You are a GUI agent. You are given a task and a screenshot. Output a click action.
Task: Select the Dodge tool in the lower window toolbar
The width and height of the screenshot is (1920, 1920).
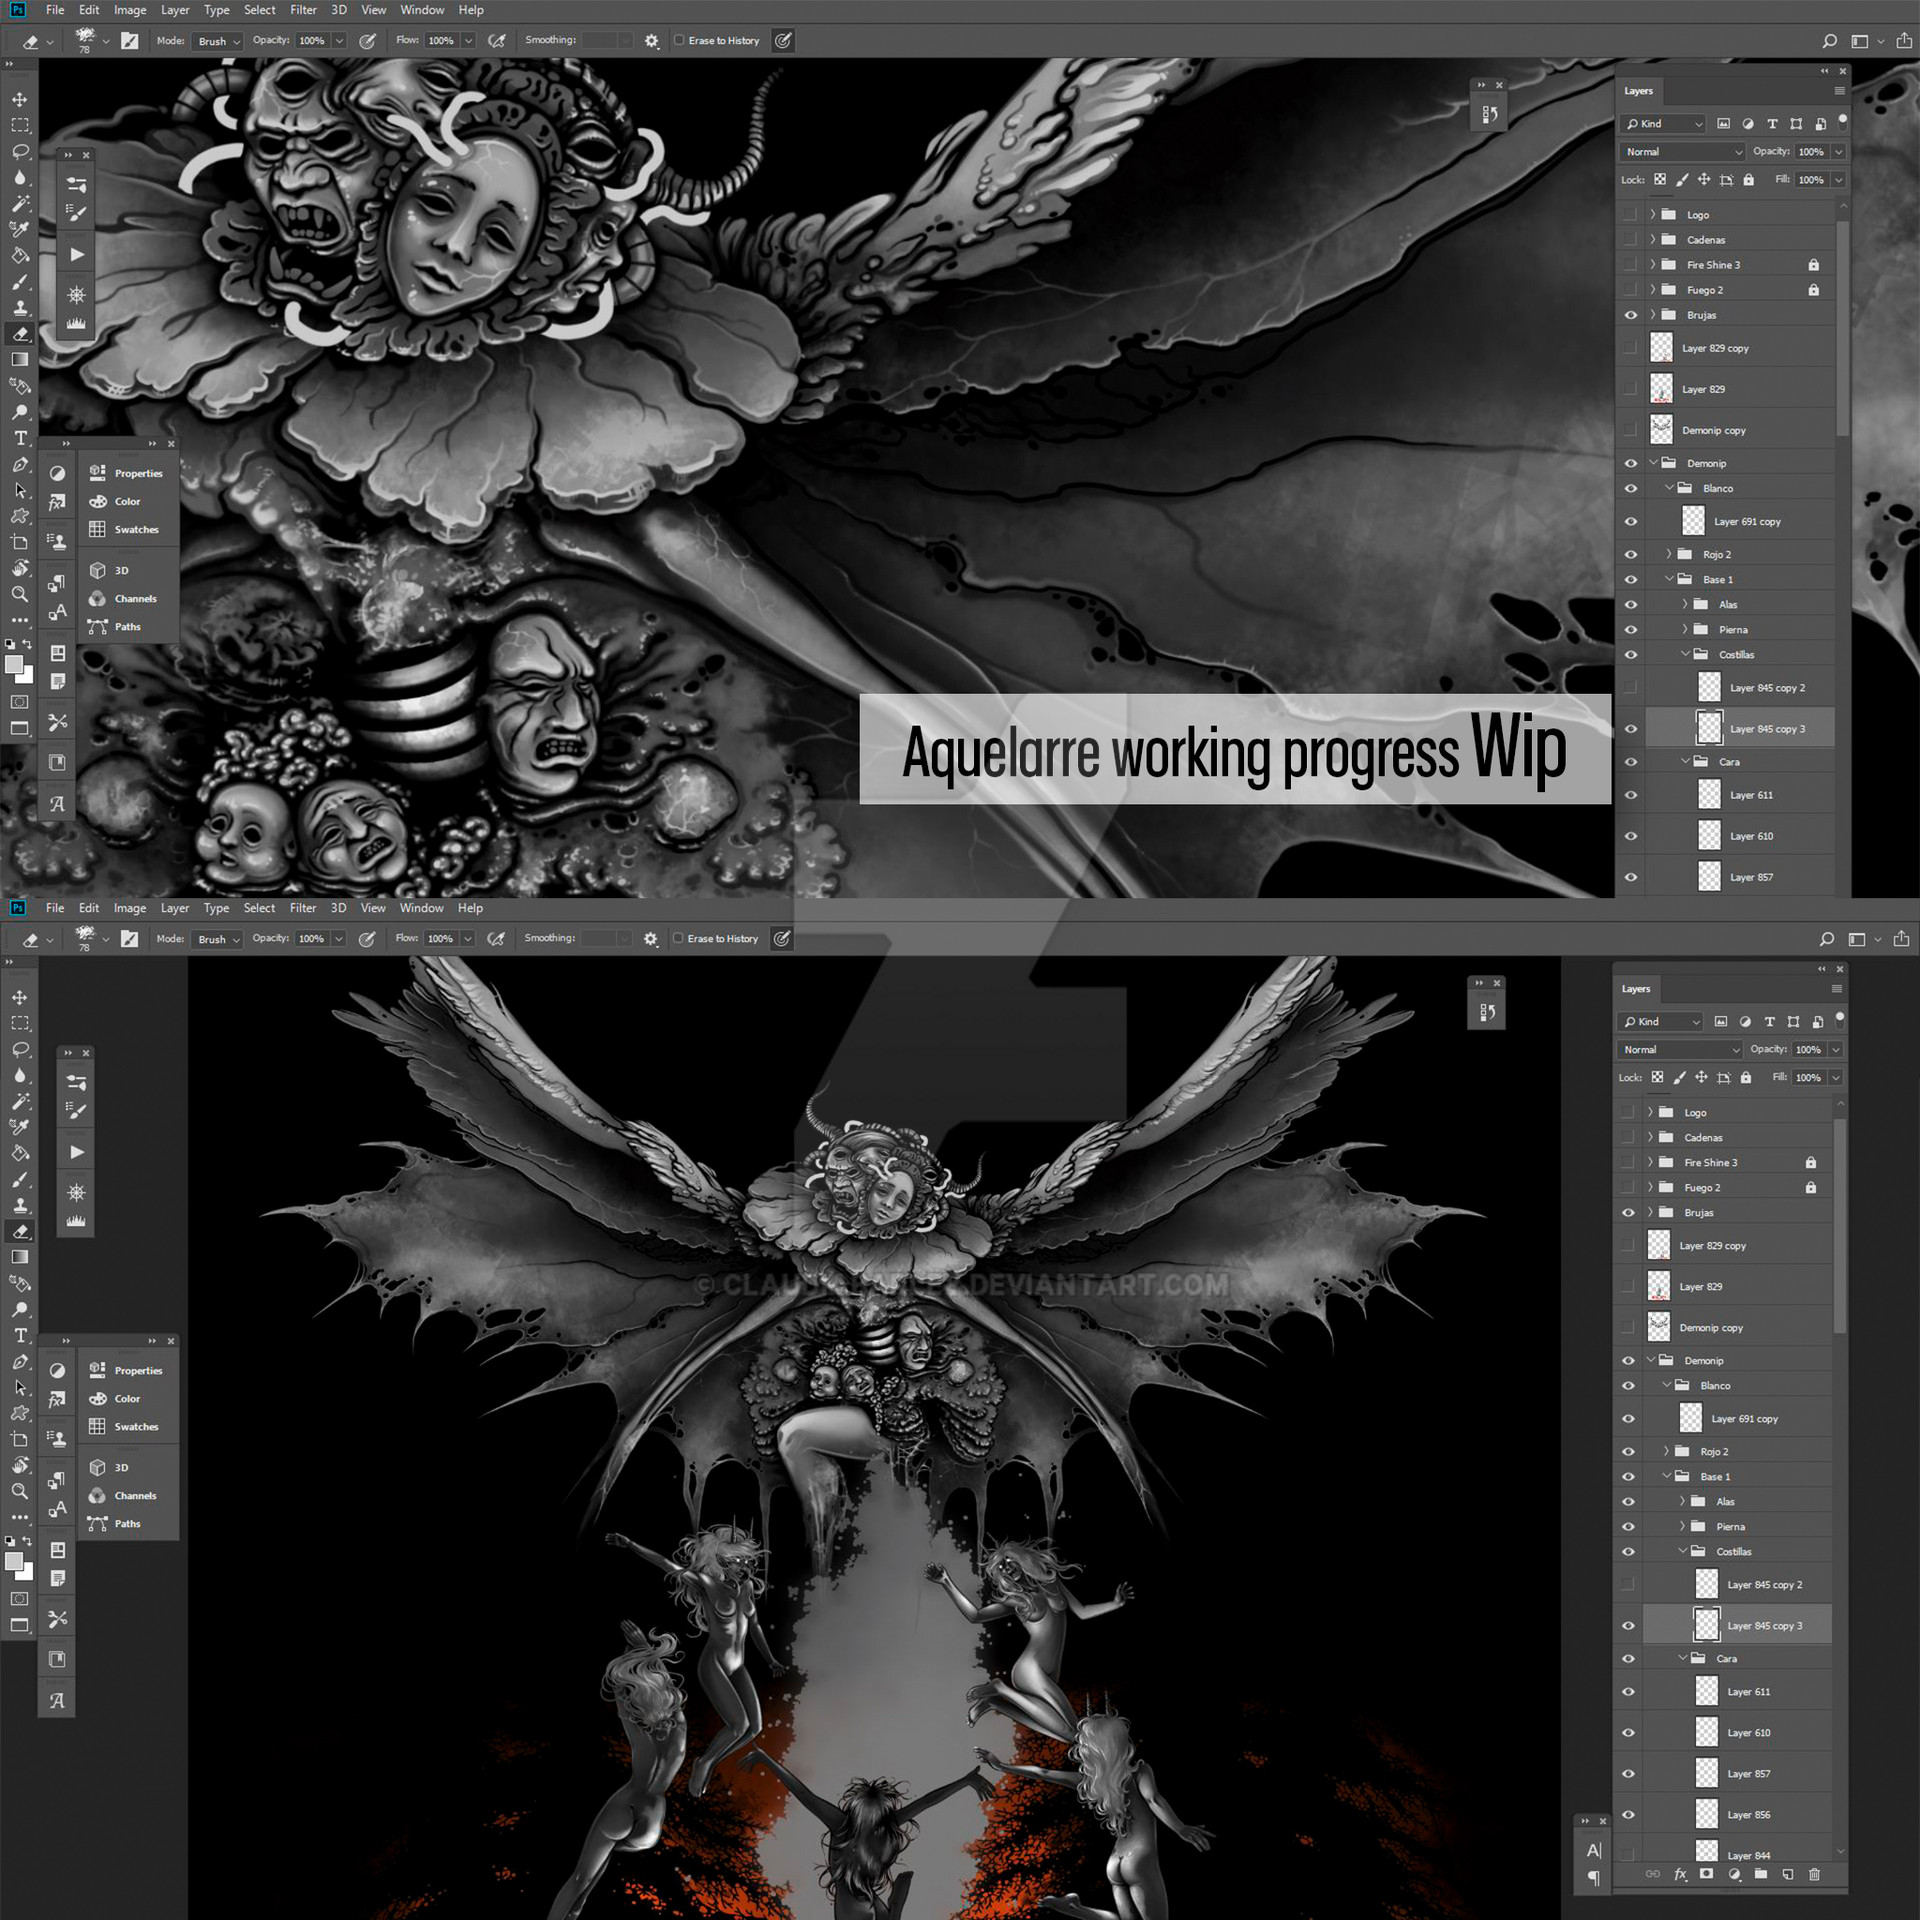20,1309
